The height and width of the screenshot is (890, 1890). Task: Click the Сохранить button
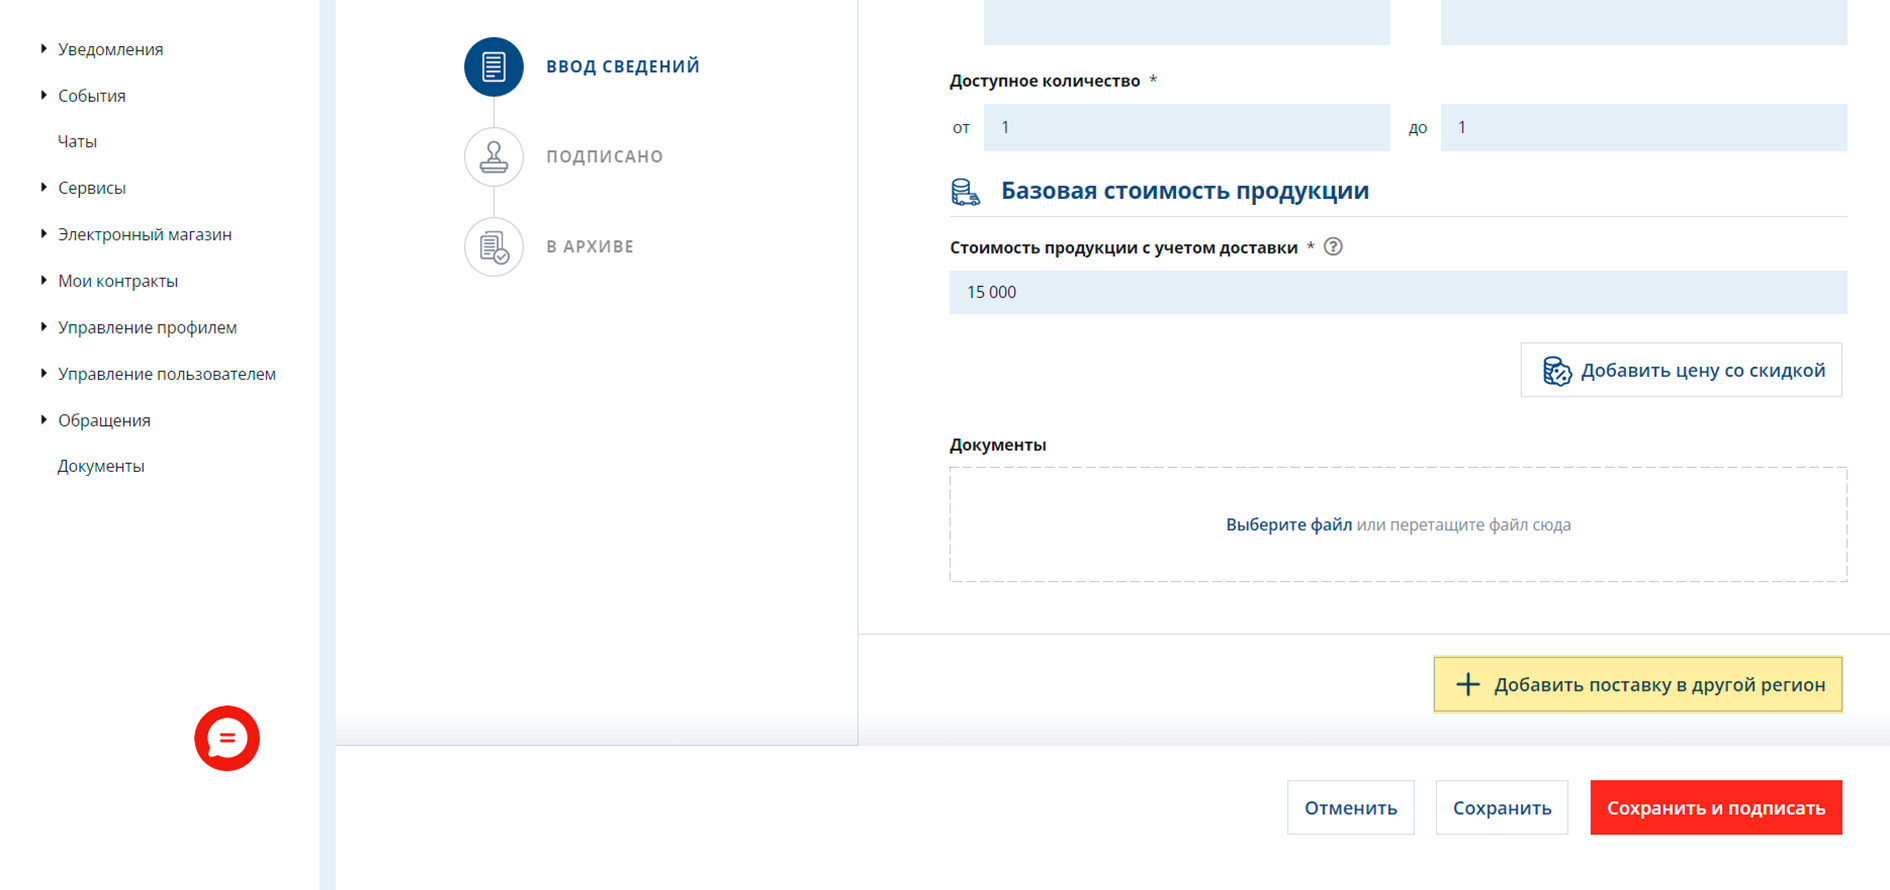(x=1502, y=808)
